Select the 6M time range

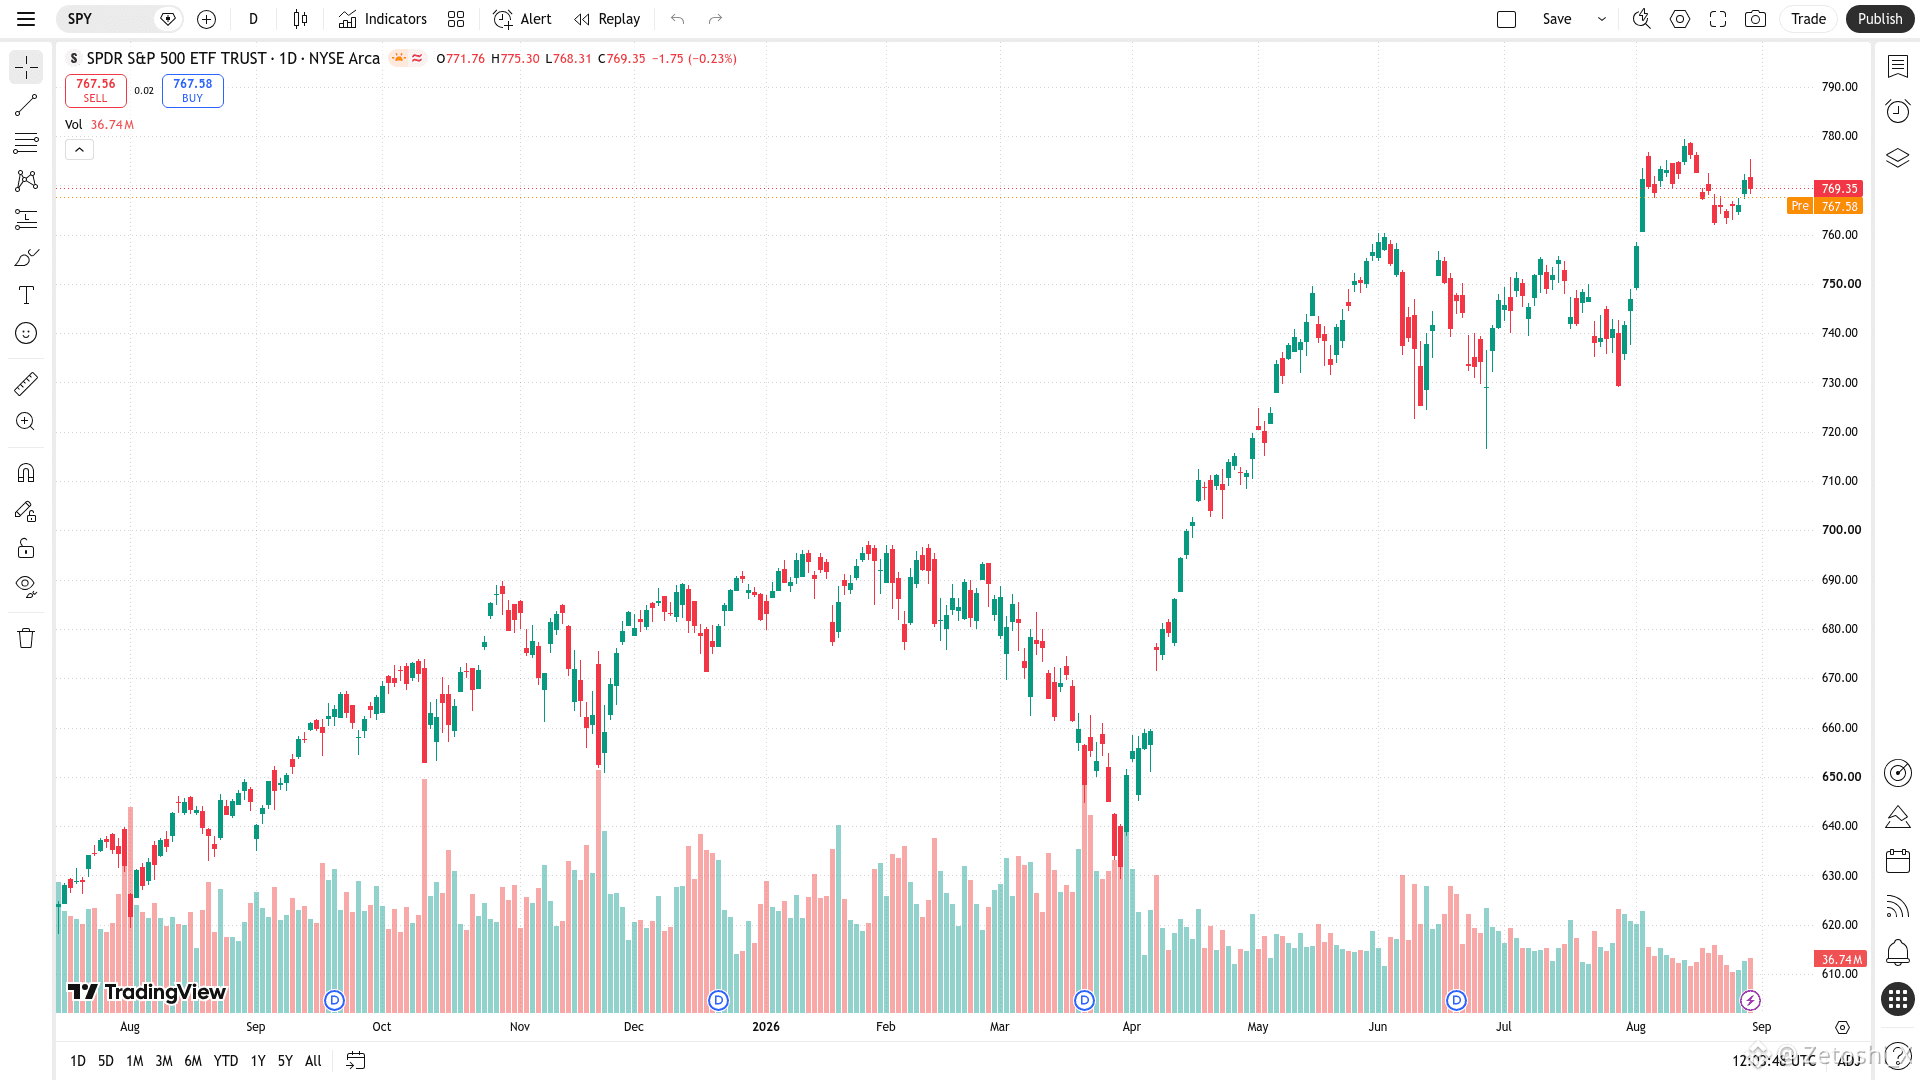(193, 1061)
